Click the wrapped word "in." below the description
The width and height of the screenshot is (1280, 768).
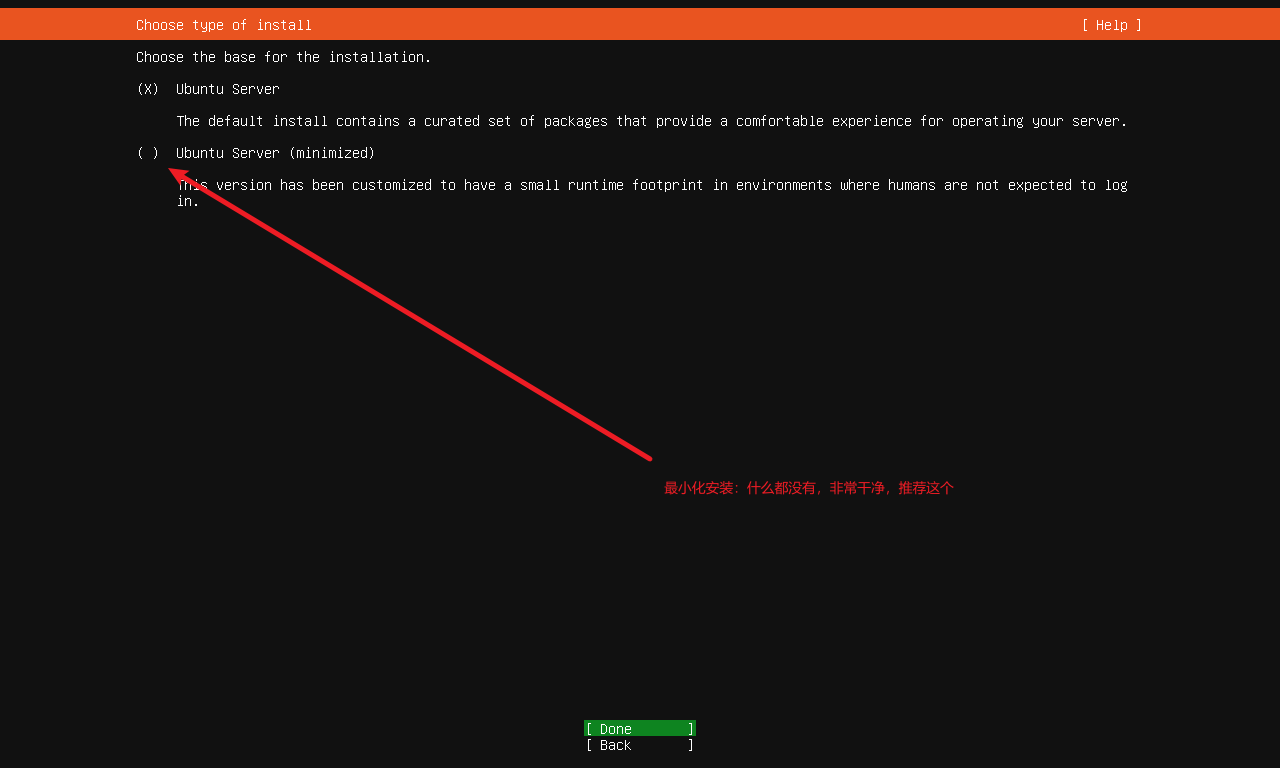pos(188,201)
